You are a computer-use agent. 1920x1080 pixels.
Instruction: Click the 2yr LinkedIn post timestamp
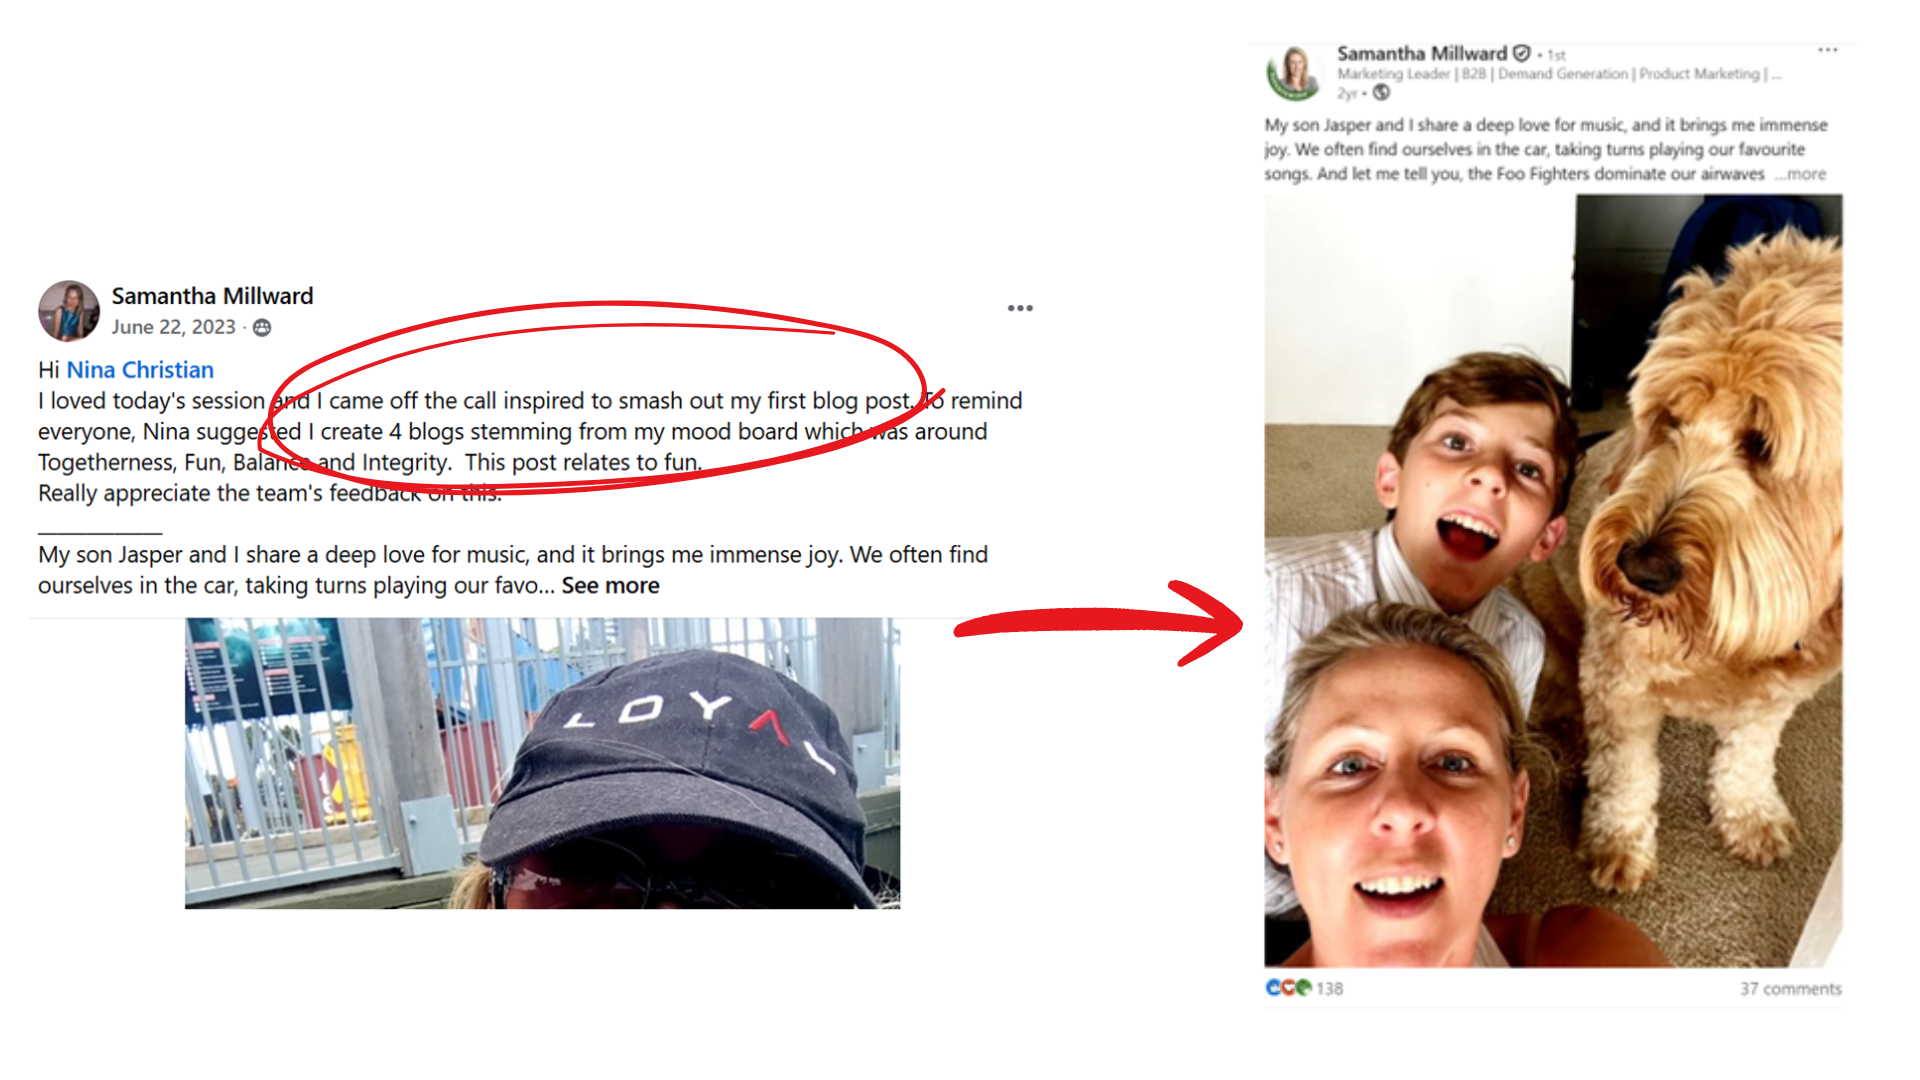1347,93
